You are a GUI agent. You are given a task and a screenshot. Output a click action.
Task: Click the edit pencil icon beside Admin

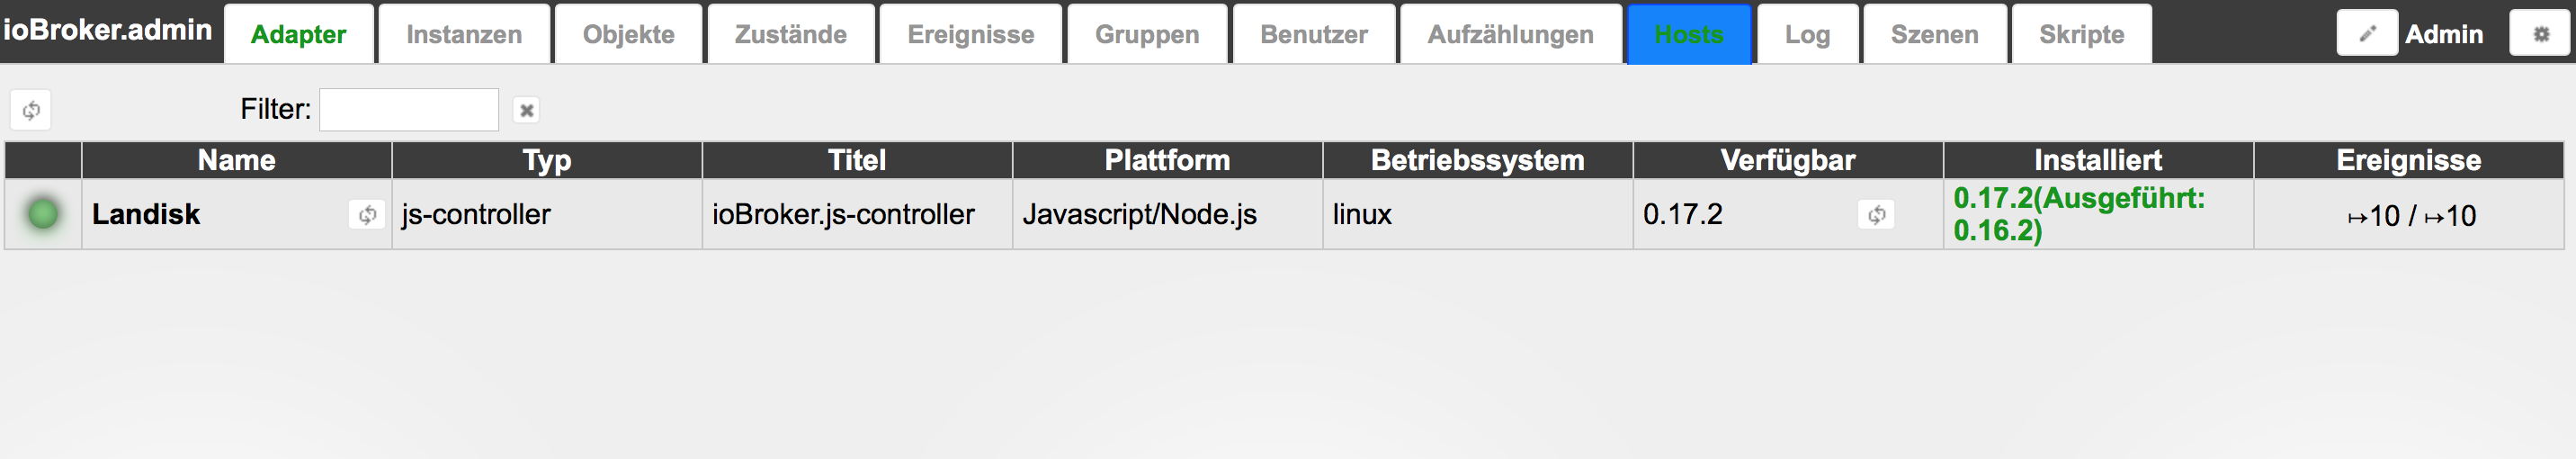point(2366,34)
